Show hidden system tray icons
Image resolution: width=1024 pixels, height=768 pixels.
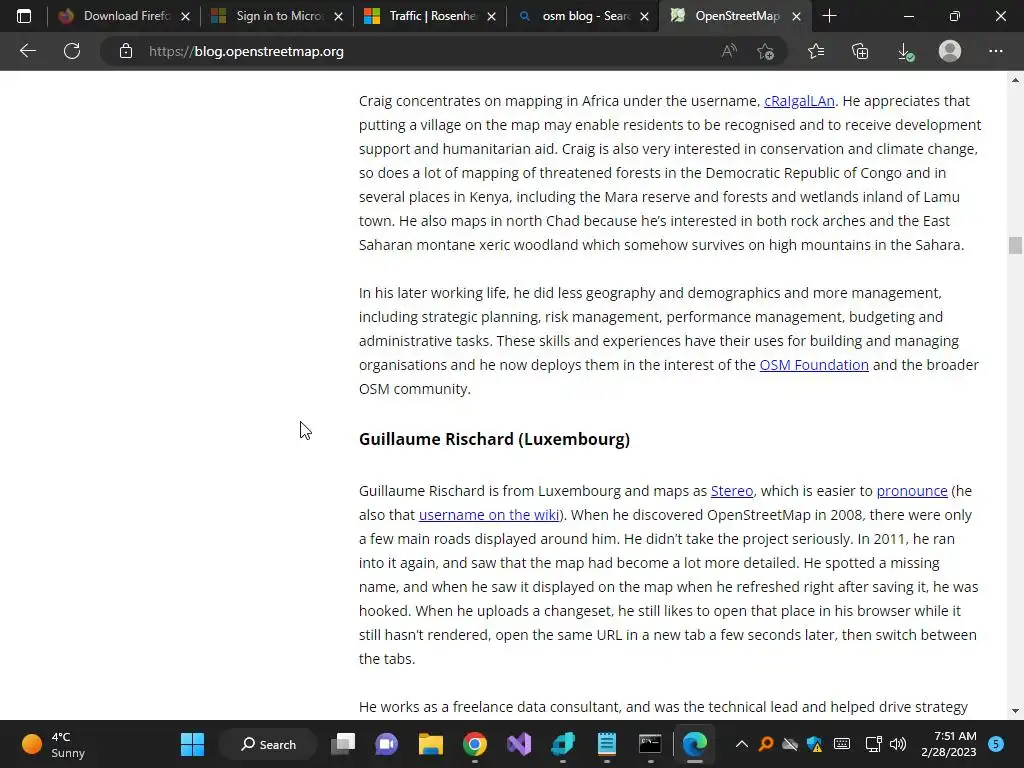click(x=741, y=744)
